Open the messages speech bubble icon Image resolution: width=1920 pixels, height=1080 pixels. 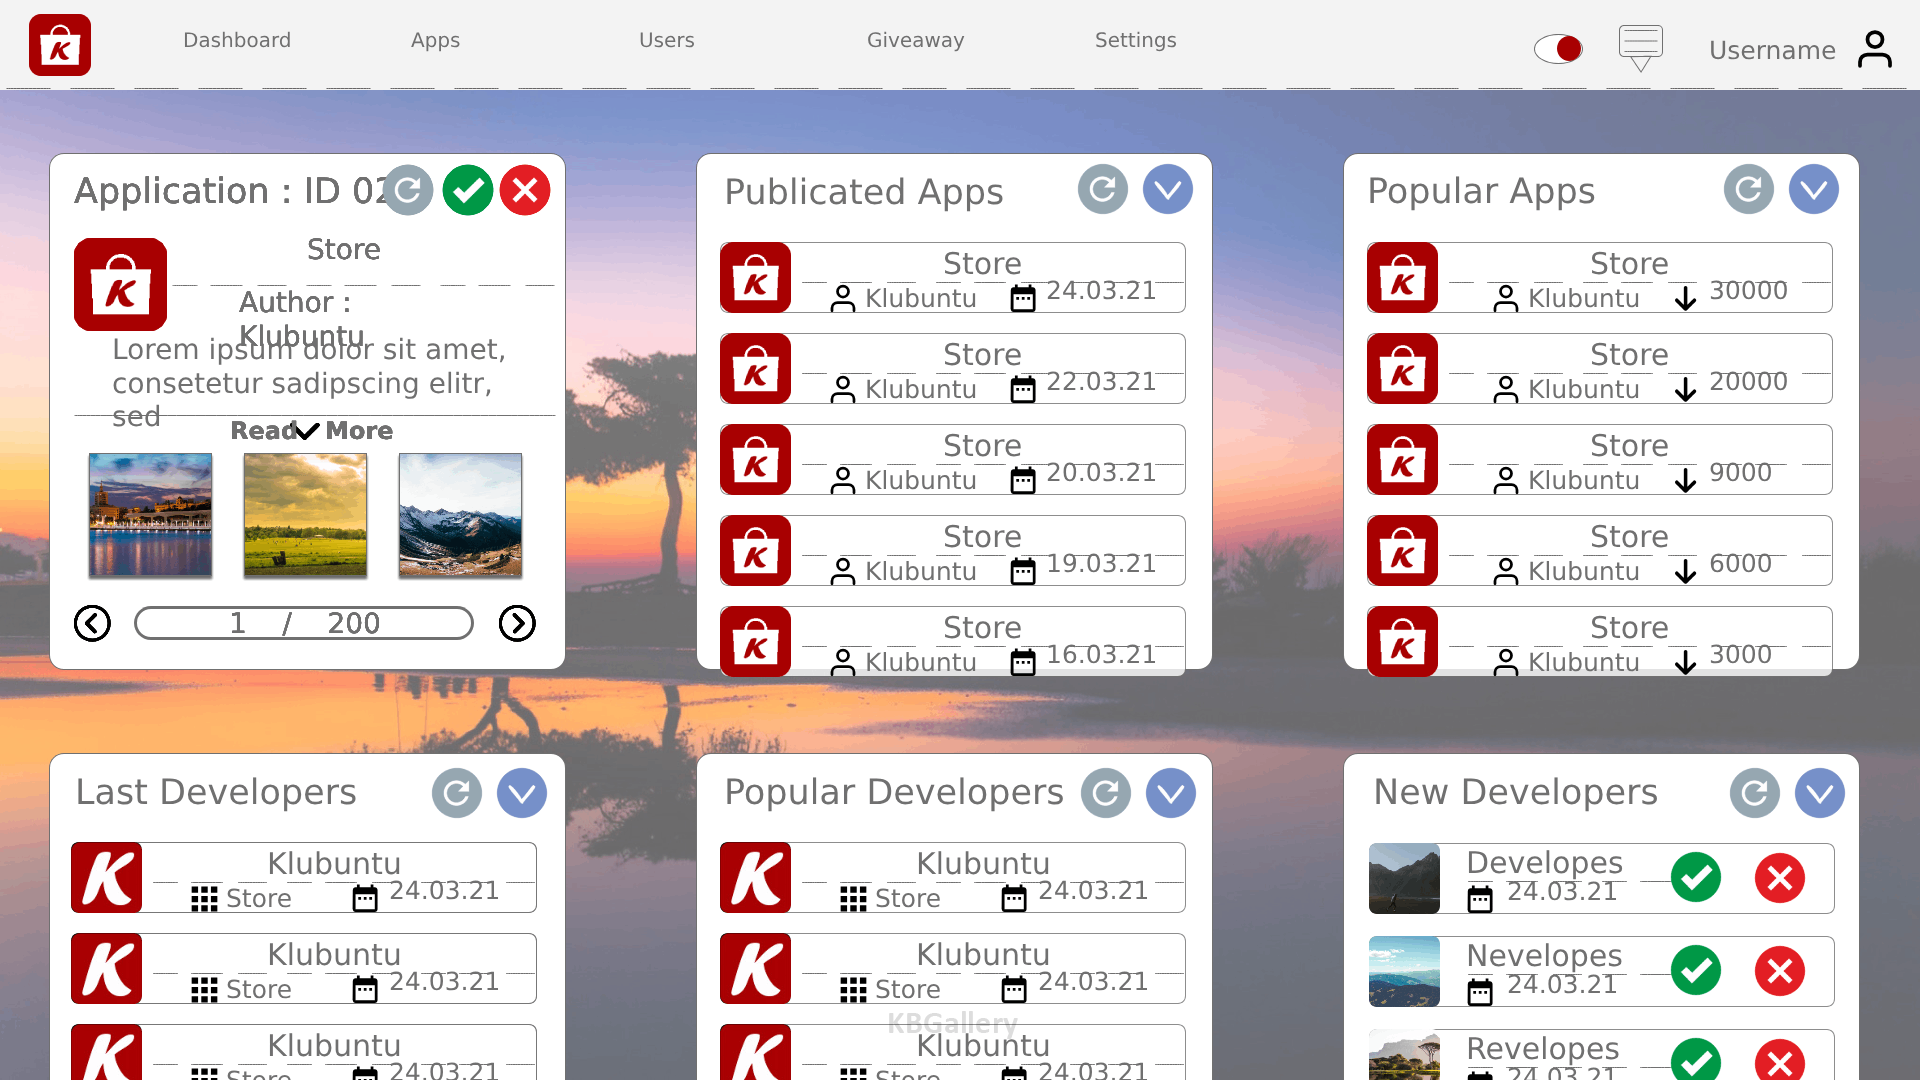pos(1640,48)
